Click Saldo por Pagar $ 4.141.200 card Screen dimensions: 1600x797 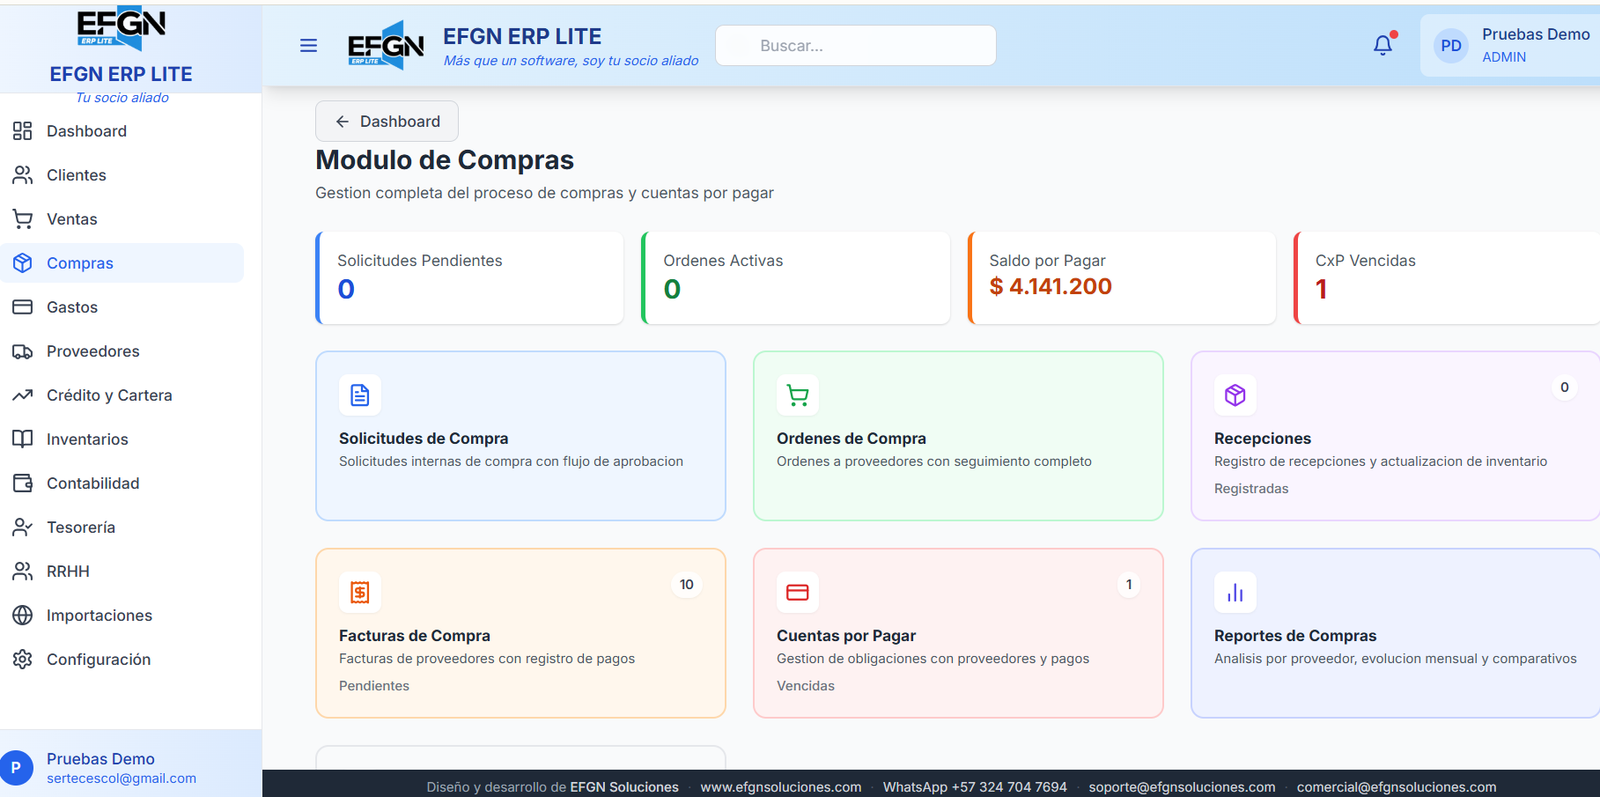(1122, 278)
